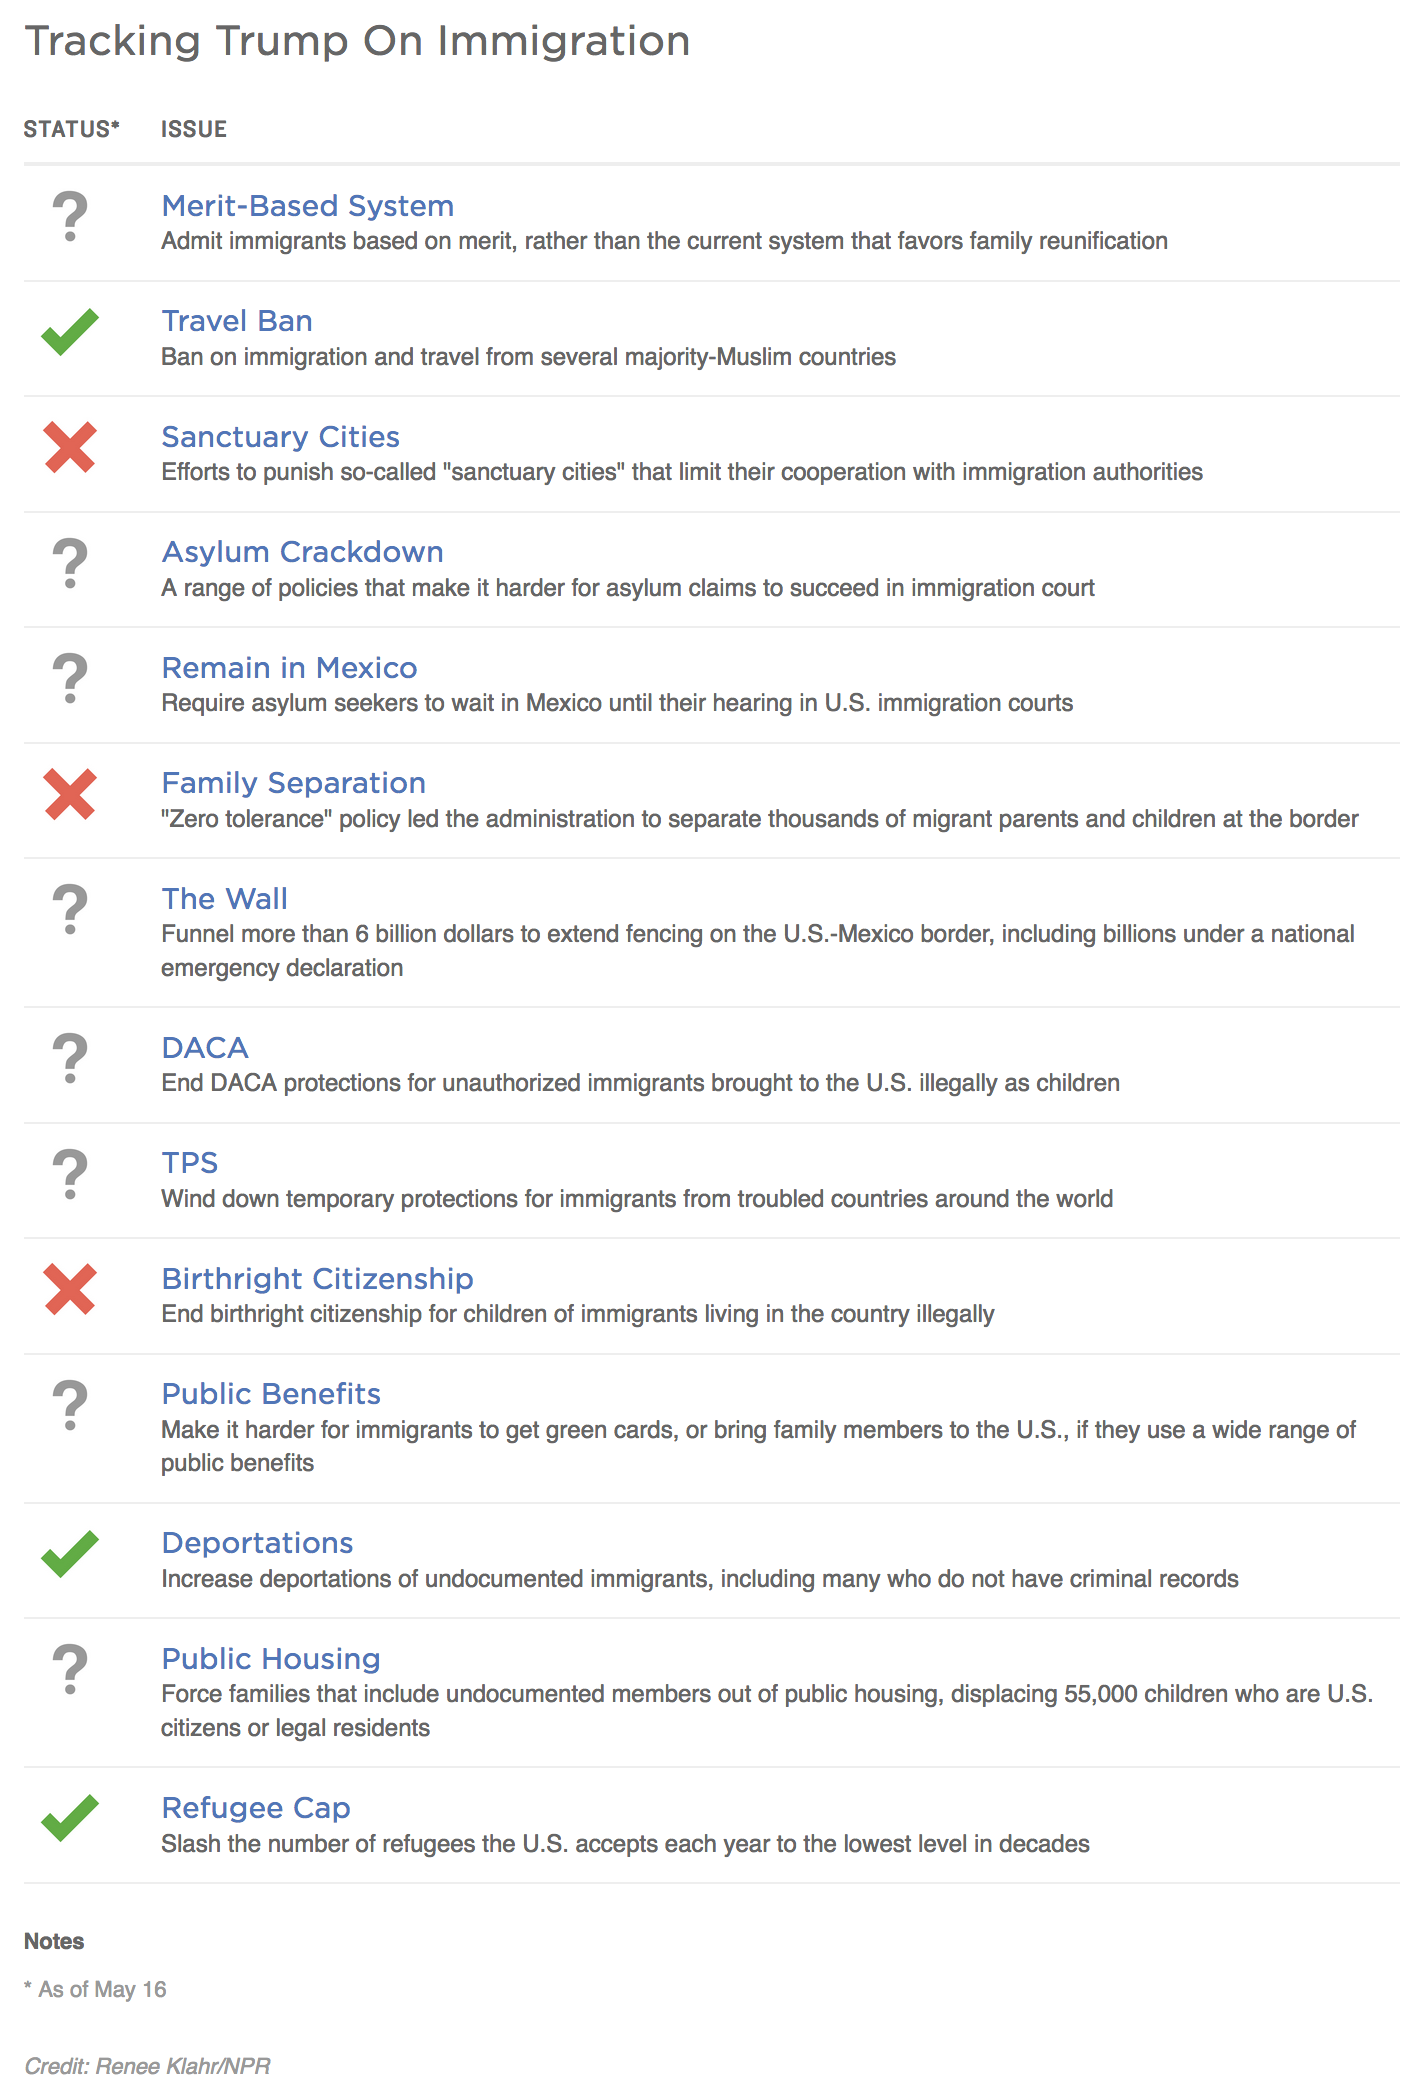The height and width of the screenshot is (2100, 1418).
Task: Open the Travel Ban issue link
Action: [237, 321]
